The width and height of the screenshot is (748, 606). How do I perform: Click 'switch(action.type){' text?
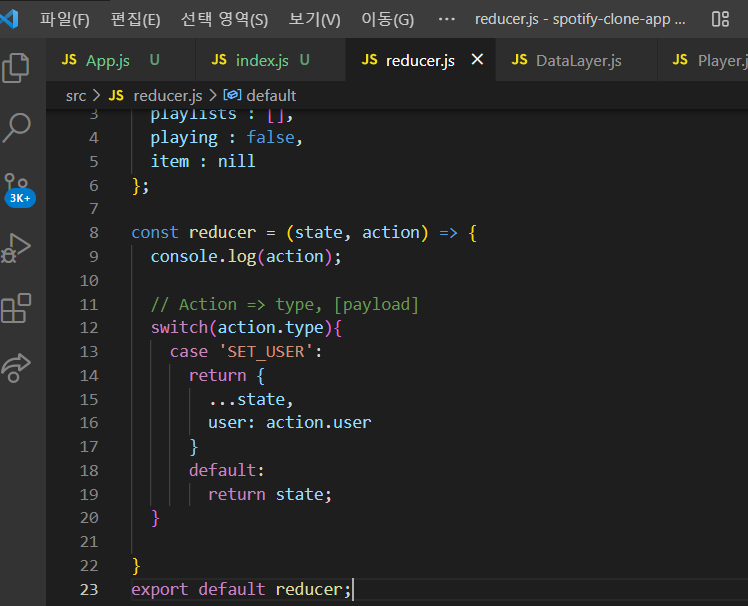pos(246,328)
